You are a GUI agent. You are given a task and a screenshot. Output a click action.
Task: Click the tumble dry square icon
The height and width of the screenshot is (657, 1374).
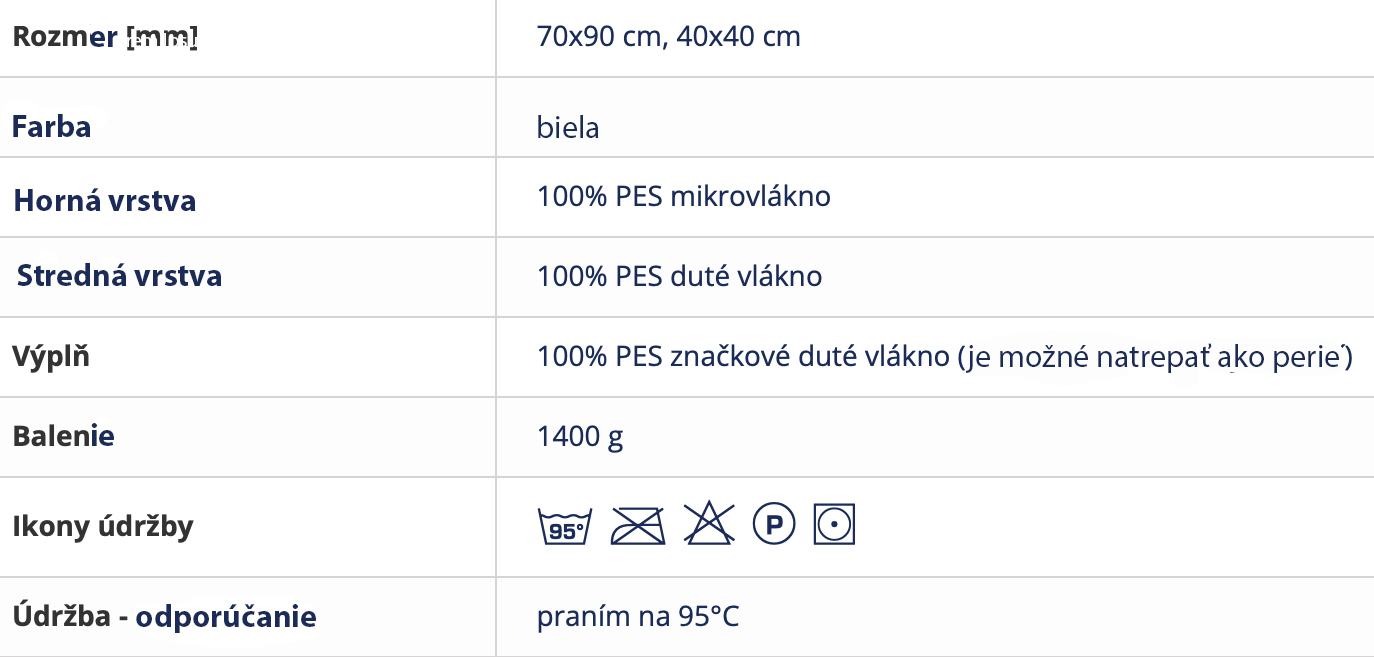coord(834,524)
